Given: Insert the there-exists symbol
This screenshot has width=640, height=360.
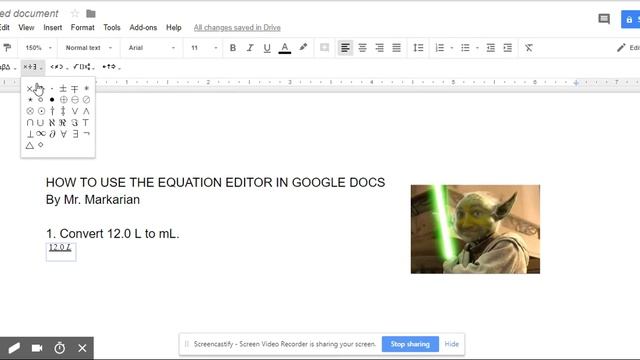Looking at the screenshot, I should pyautogui.click(x=76, y=134).
